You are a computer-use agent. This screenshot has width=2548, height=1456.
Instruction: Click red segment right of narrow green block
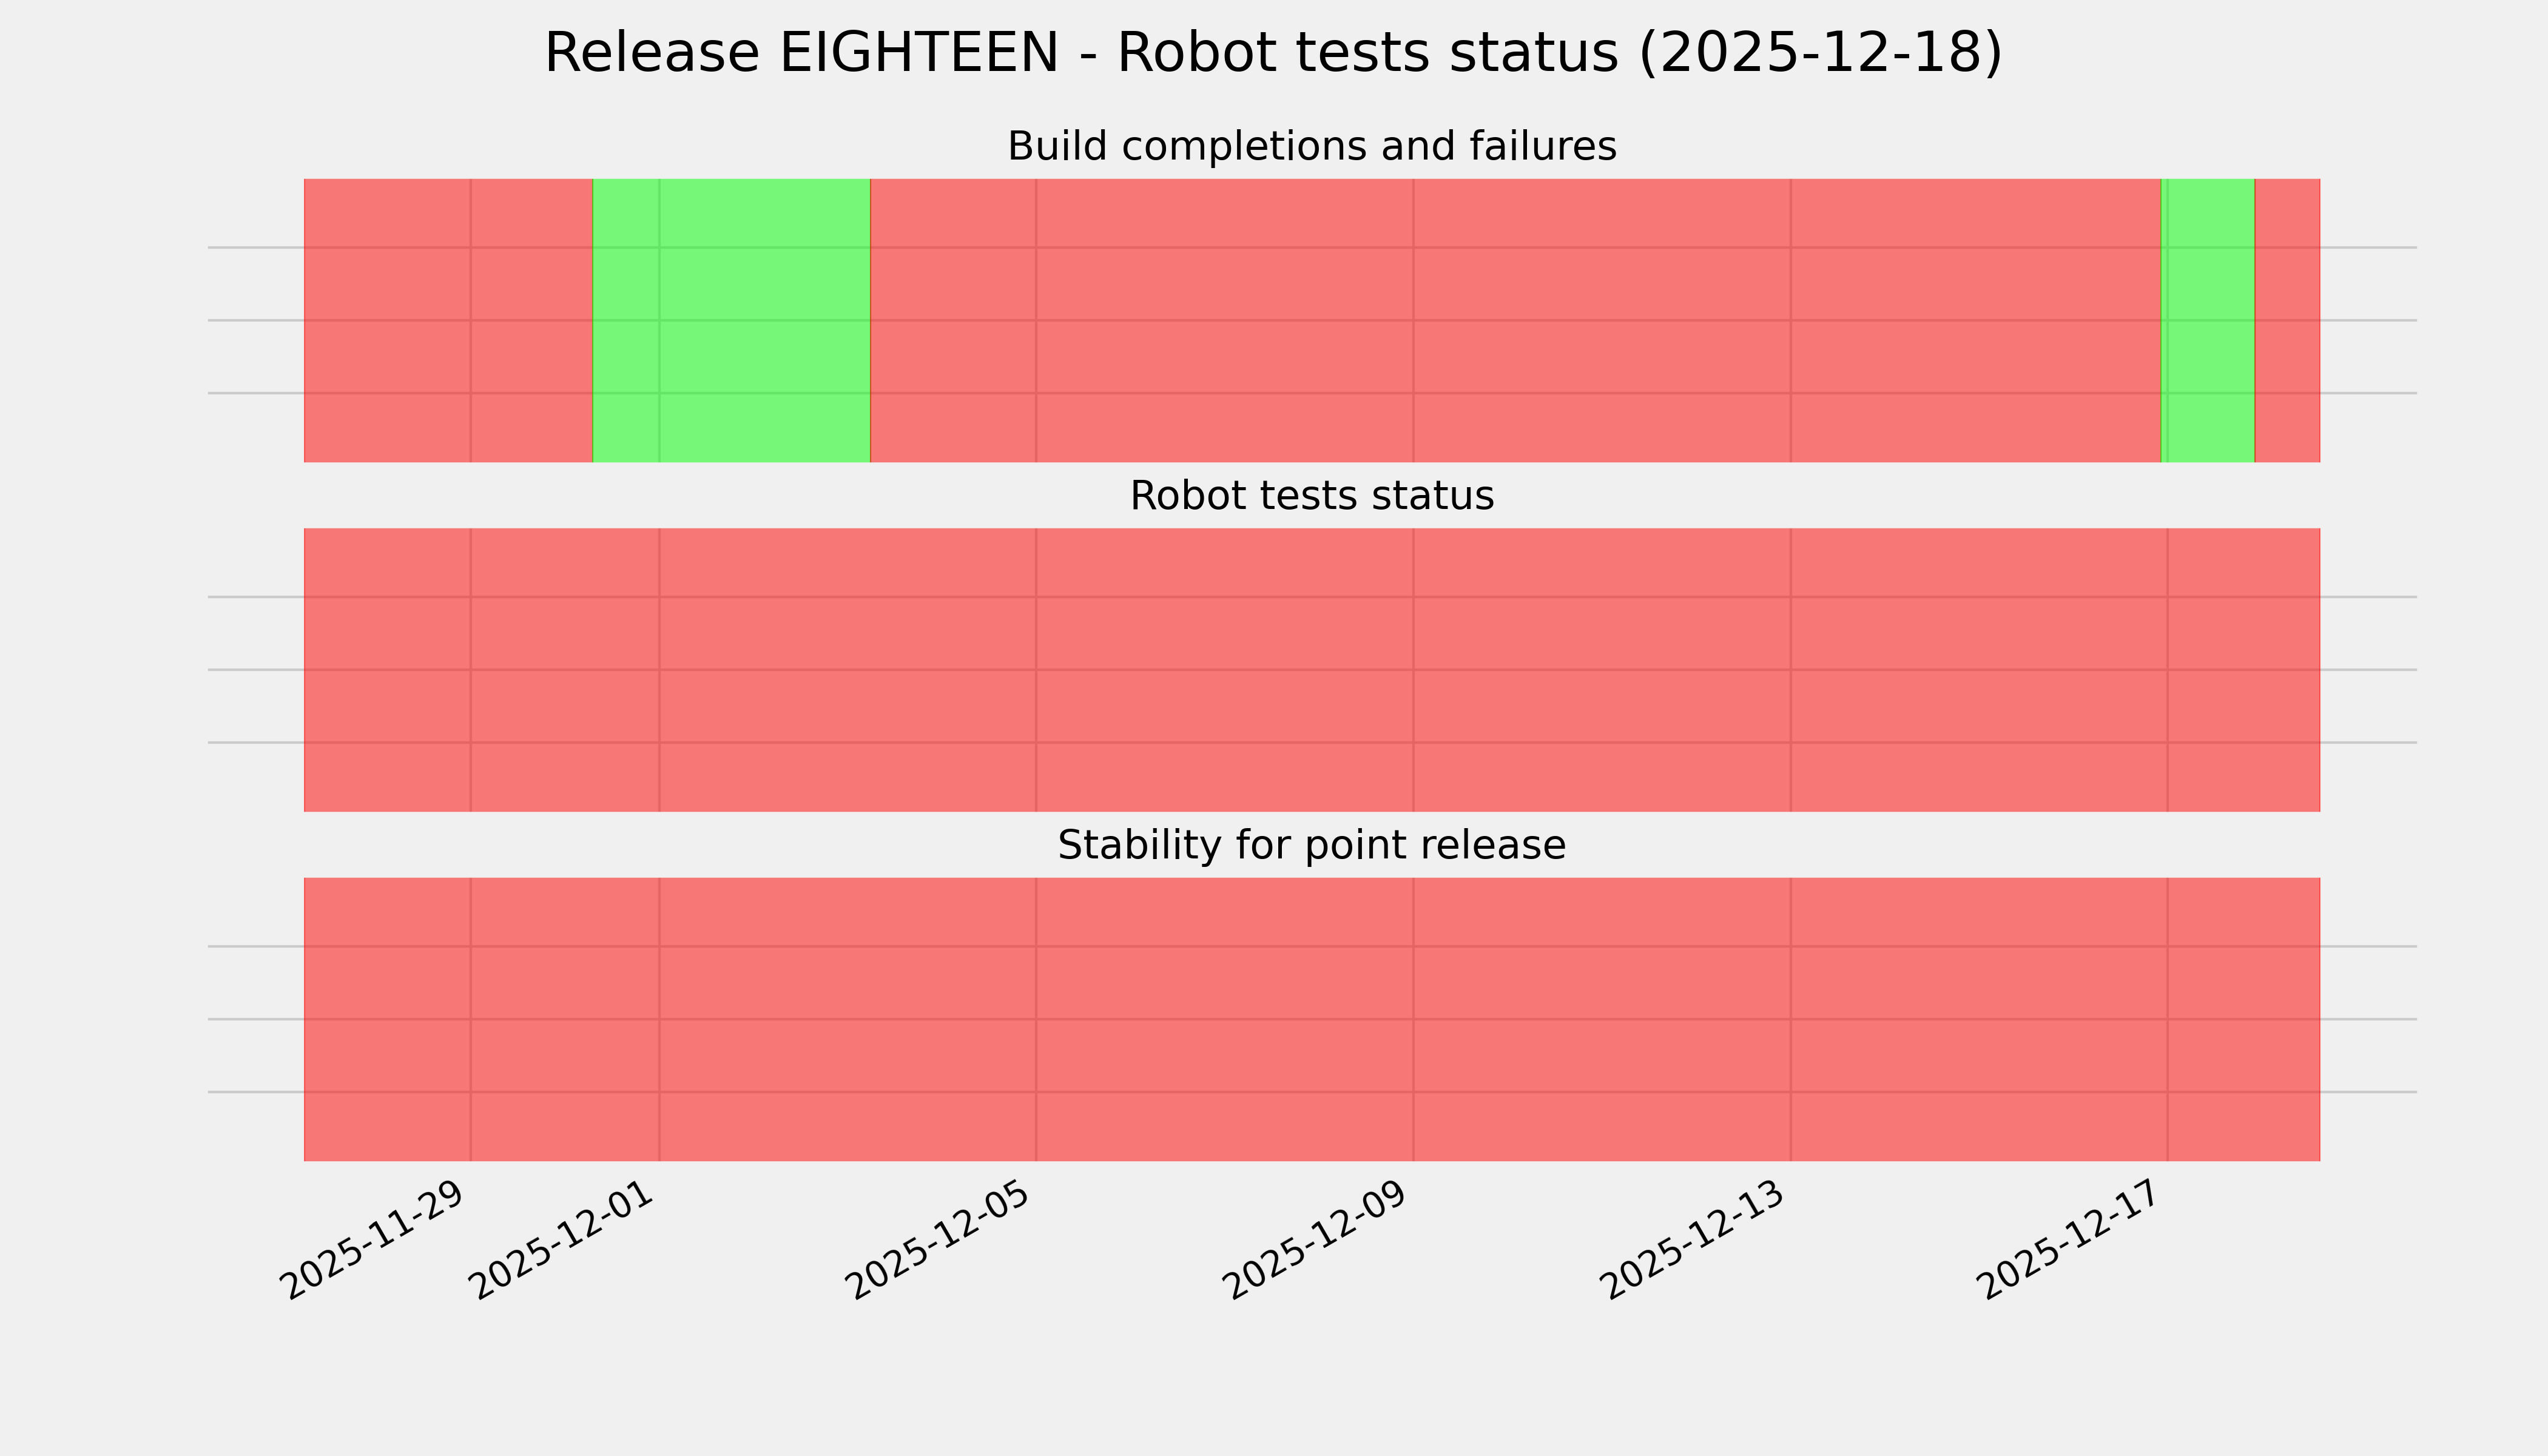[x=2287, y=320]
